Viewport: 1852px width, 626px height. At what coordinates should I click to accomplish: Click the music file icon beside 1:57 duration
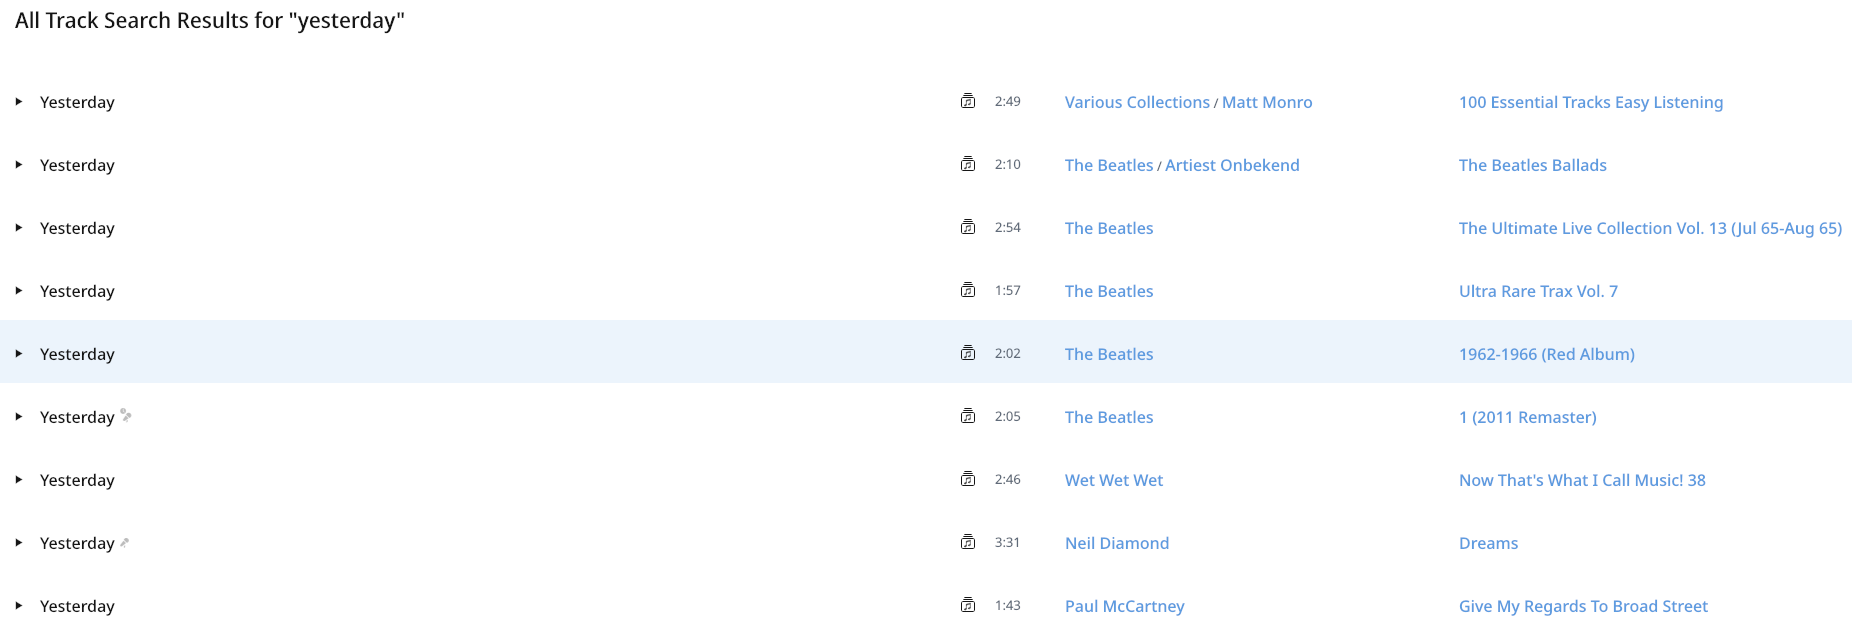click(968, 290)
